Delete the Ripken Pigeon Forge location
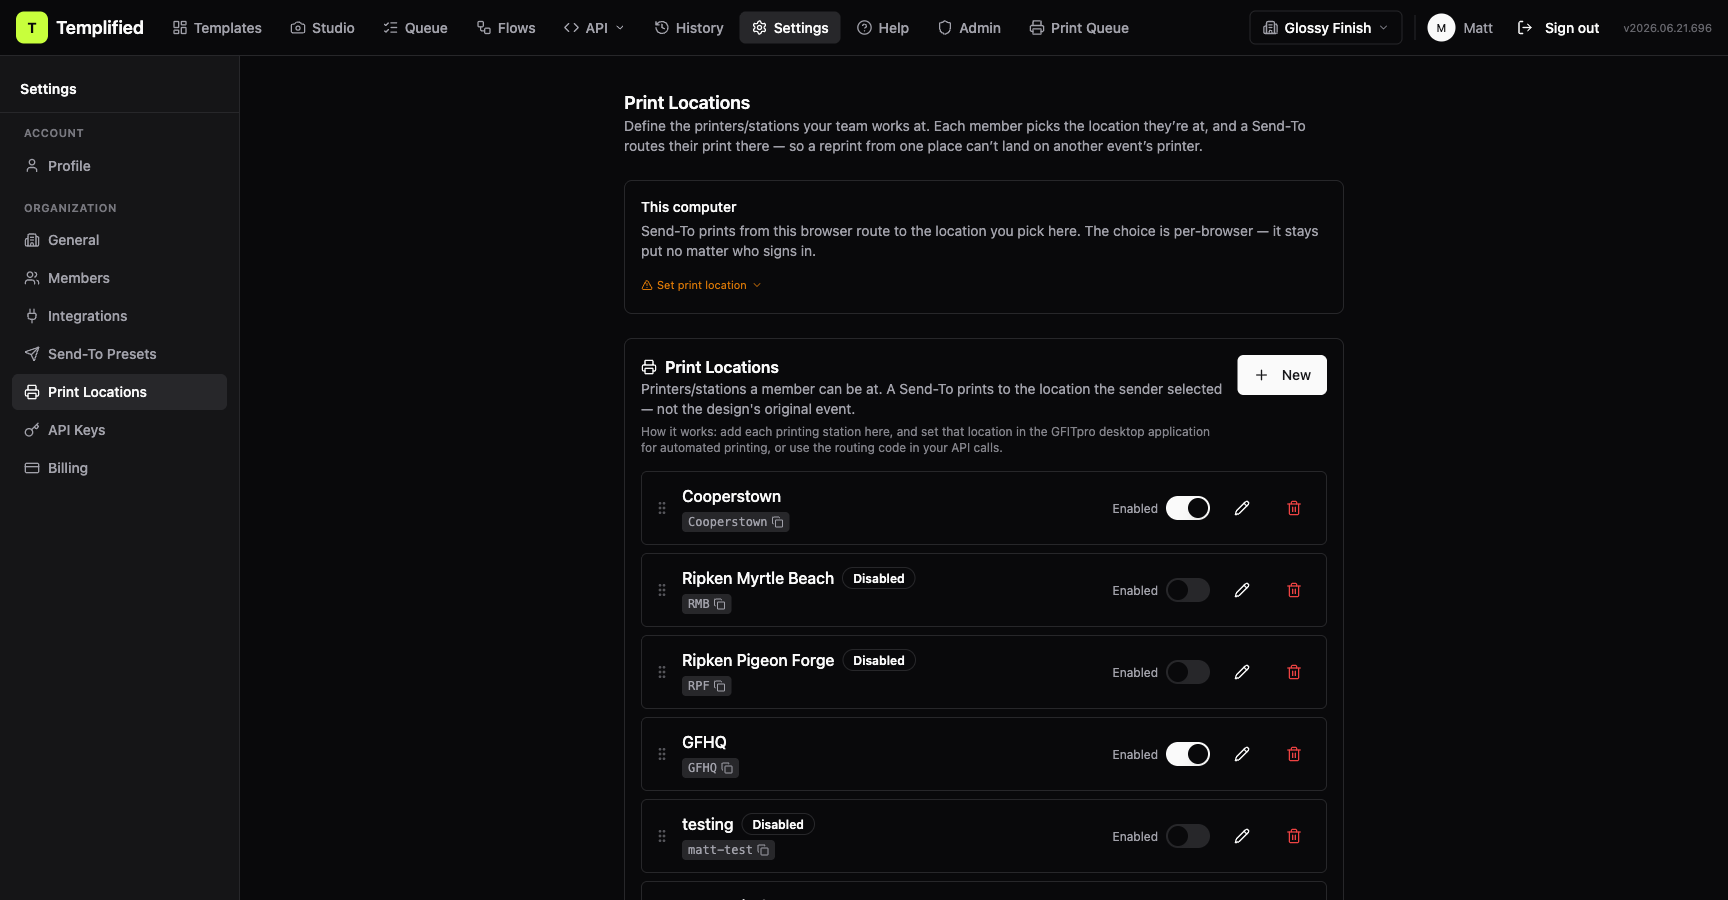The image size is (1728, 900). (1294, 672)
